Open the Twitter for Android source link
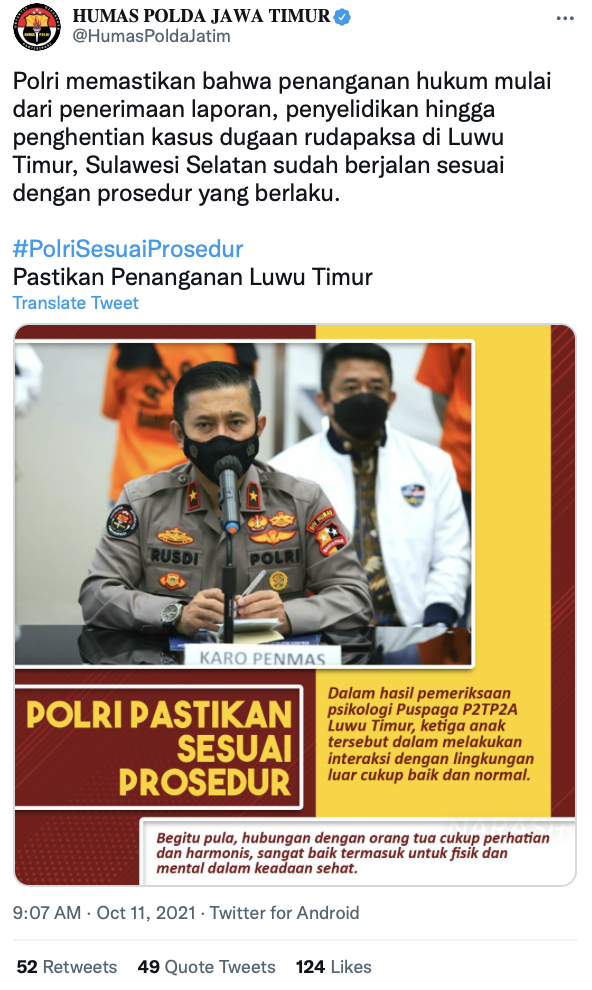The width and height of the screenshot is (592, 990). 285,913
